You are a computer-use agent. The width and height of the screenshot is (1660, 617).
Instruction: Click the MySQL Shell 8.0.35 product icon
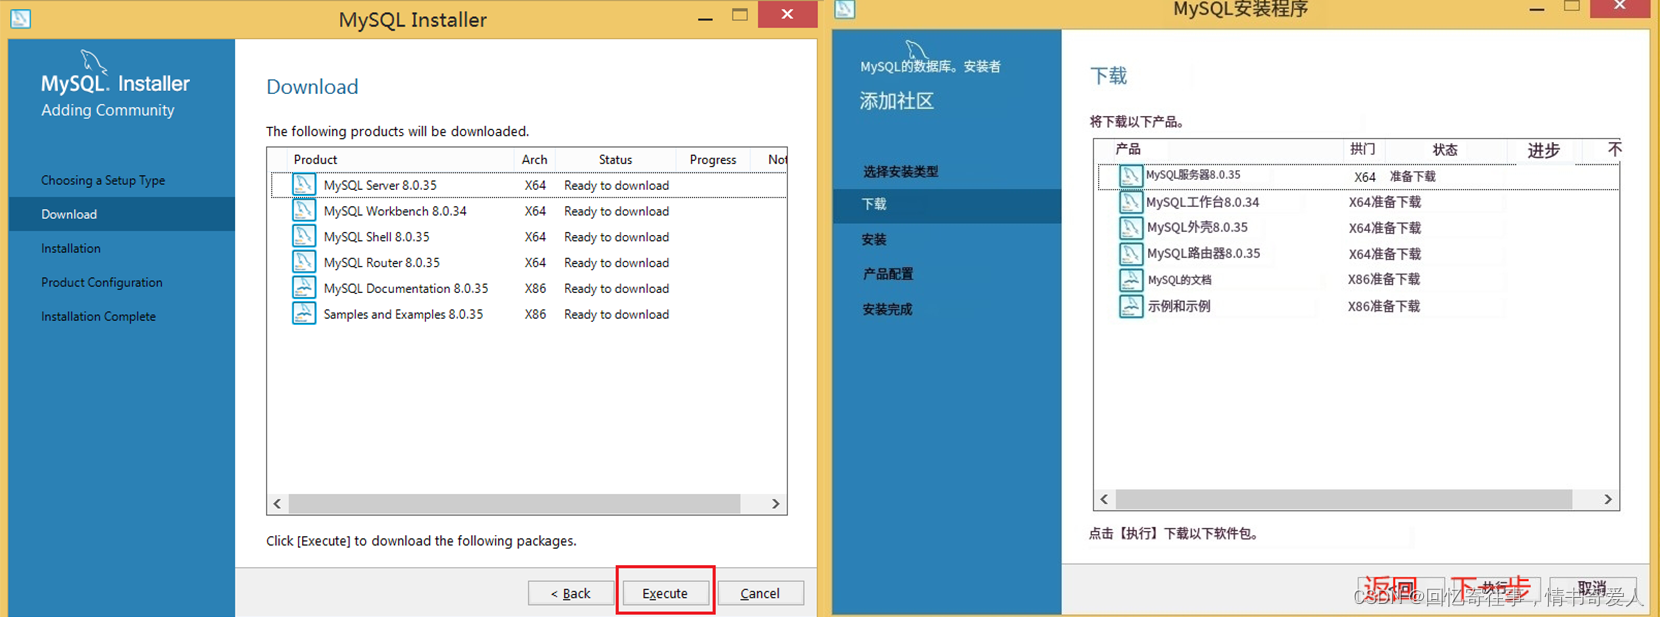pos(304,237)
